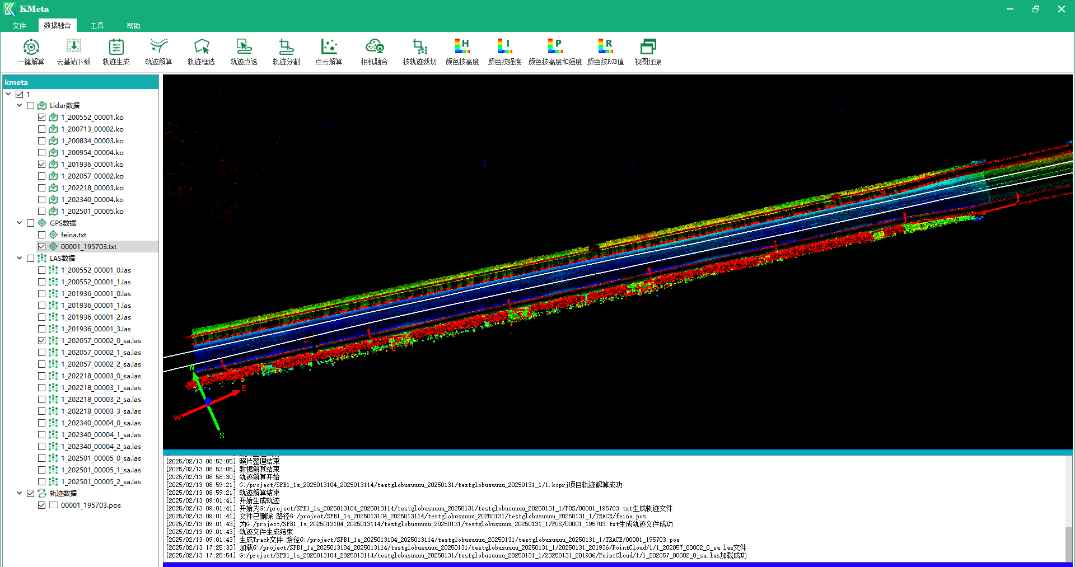
Task: Click the 云盘站下载 download icon
Action: [x=73, y=48]
